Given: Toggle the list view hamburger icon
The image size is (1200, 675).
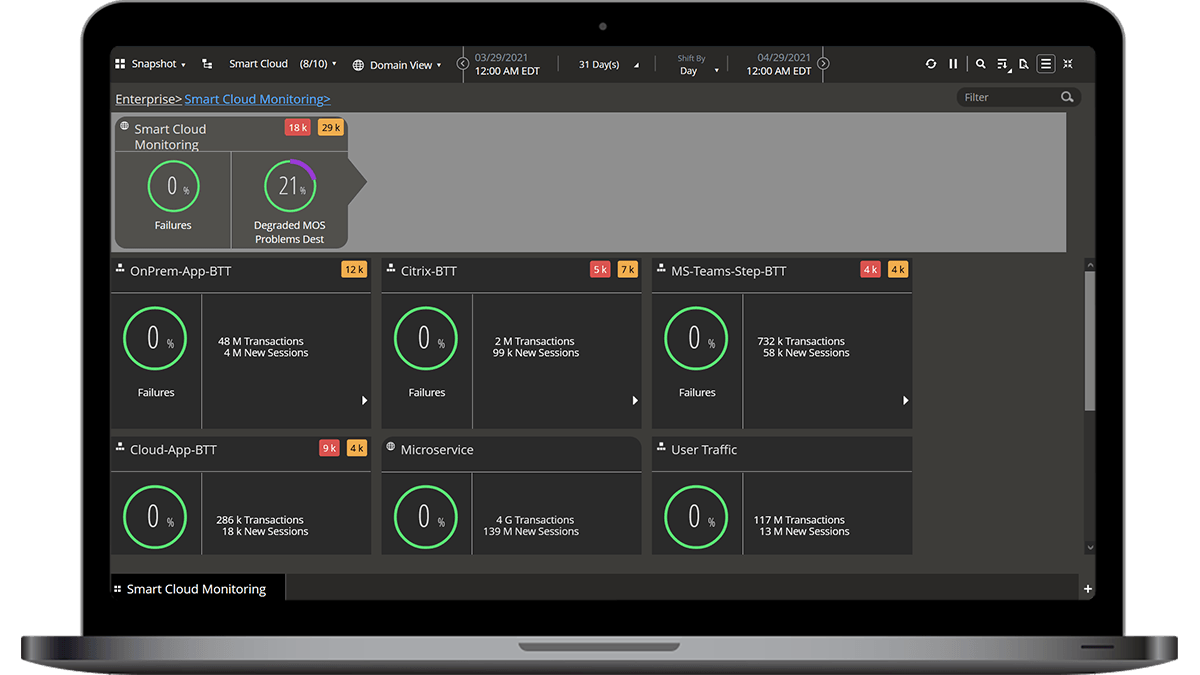Looking at the screenshot, I should (x=1045, y=64).
